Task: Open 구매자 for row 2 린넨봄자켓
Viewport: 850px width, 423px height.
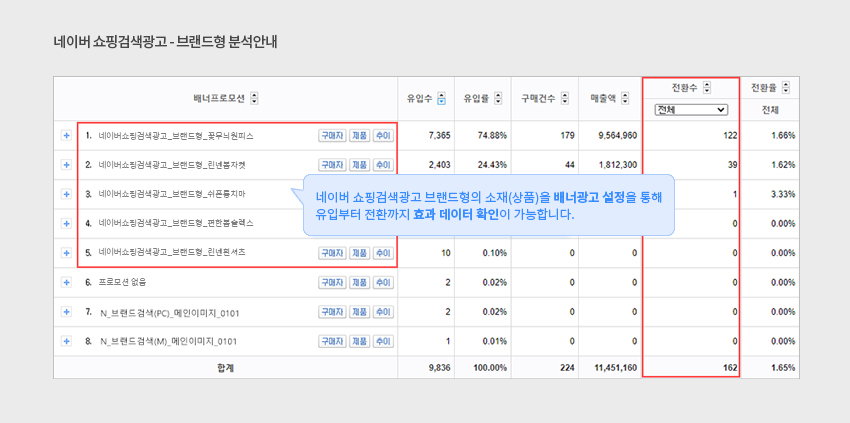Action: (332, 165)
